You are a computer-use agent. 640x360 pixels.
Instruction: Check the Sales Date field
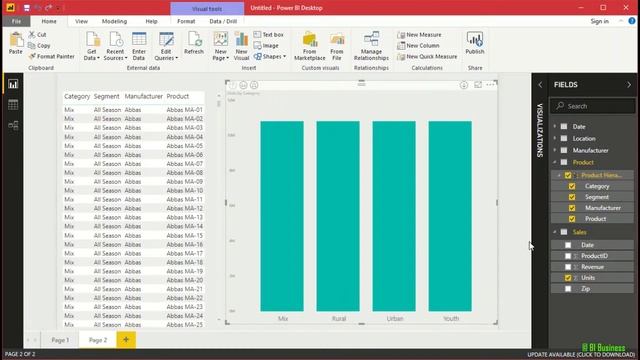pyautogui.click(x=568, y=245)
